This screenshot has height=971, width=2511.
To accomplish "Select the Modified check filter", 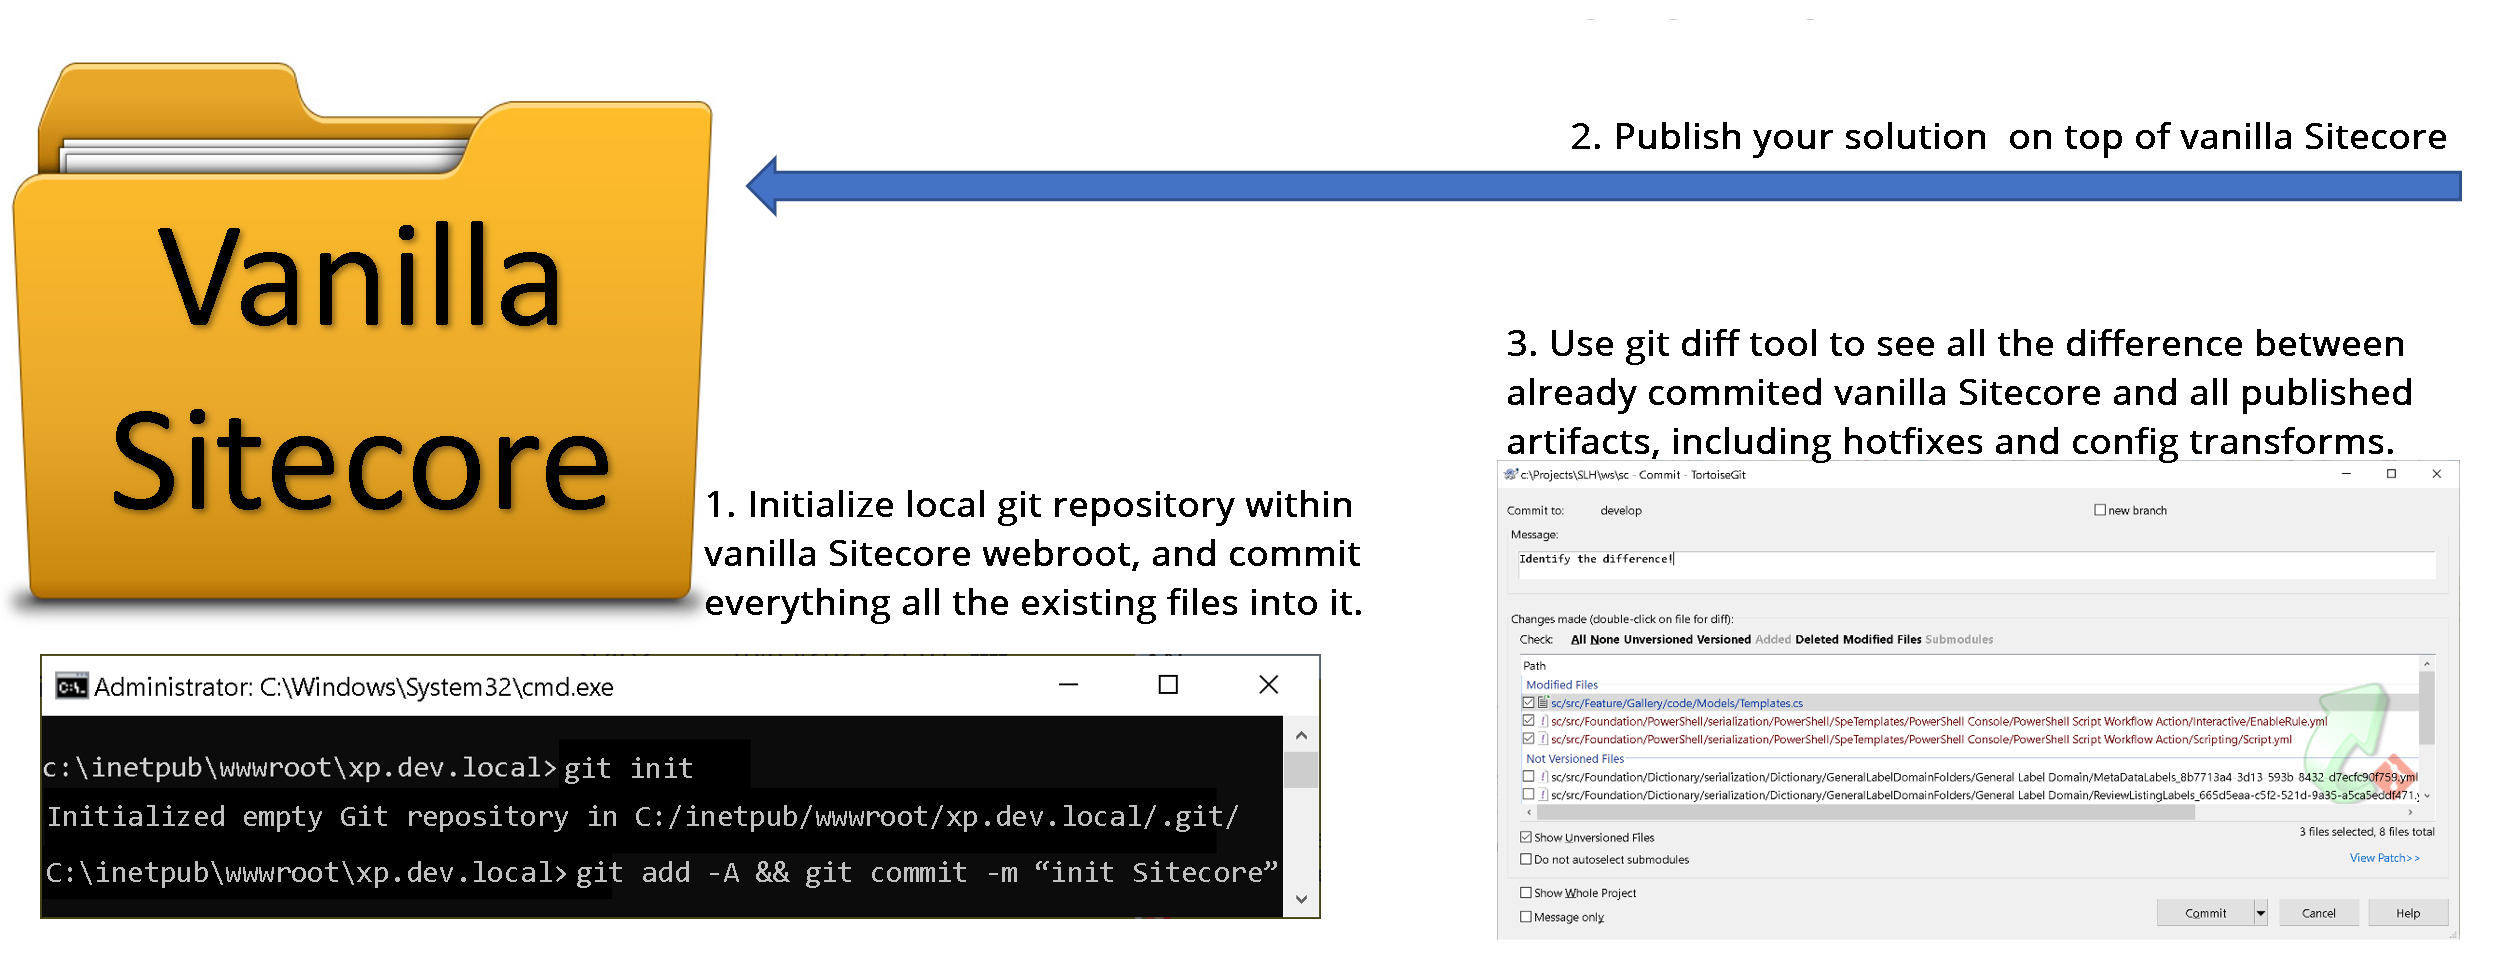I will [1867, 640].
